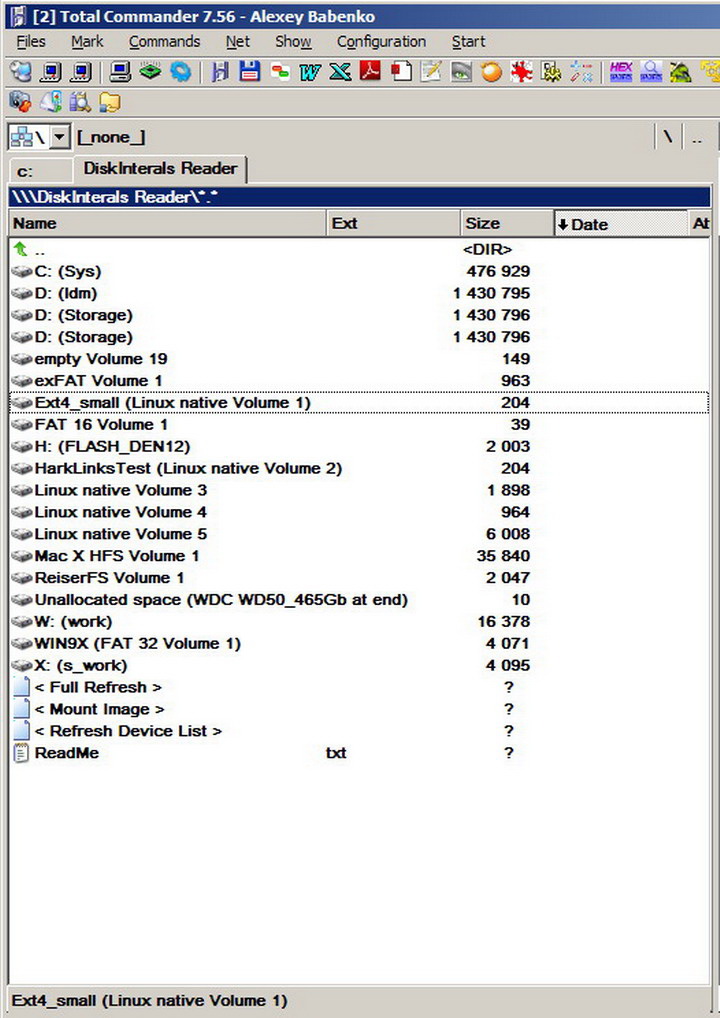
Task: Switch to the c: tab
Action: 40,171
